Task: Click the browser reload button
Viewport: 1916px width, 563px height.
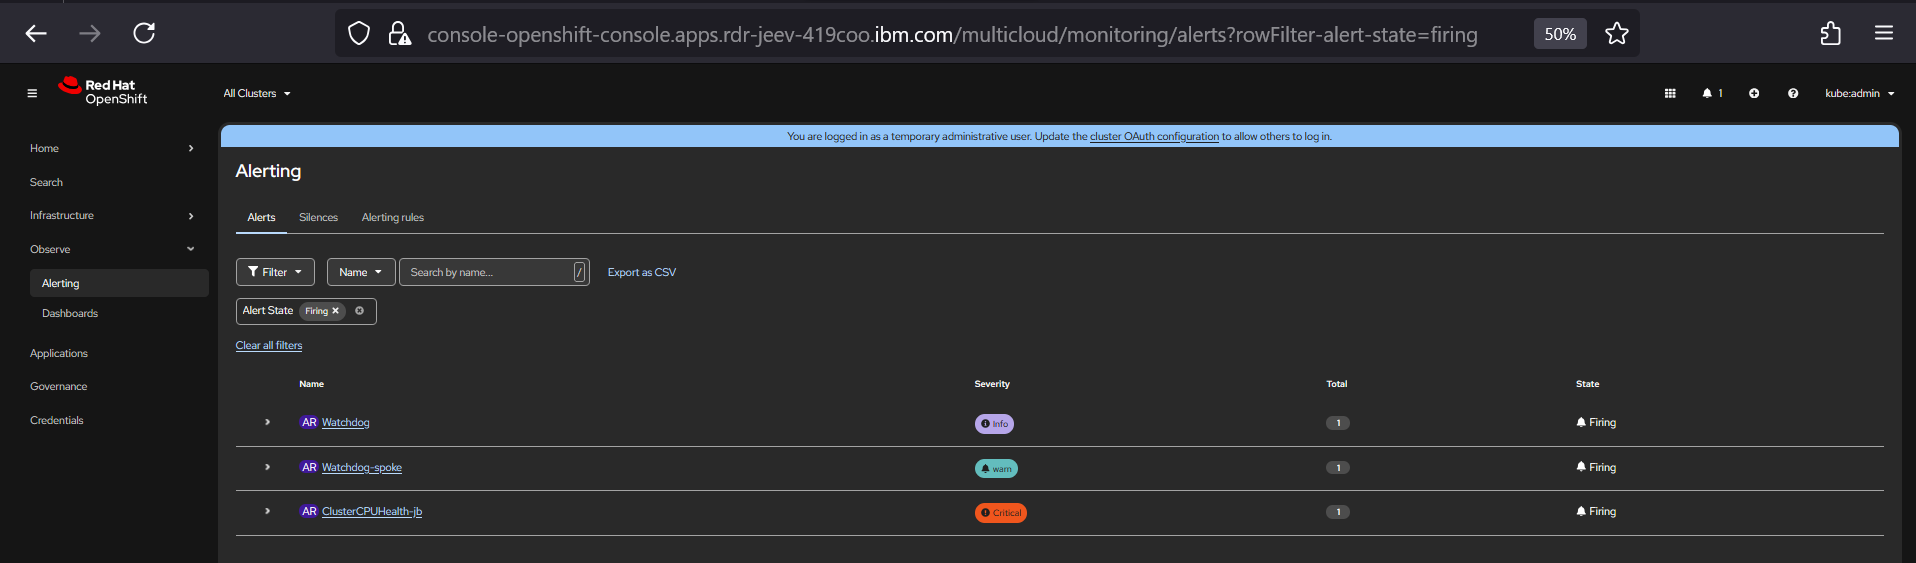Action: click(144, 33)
